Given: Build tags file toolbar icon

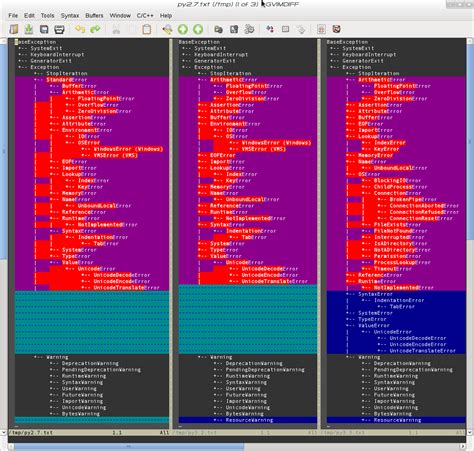Looking at the screenshot, I should click(x=285, y=29).
